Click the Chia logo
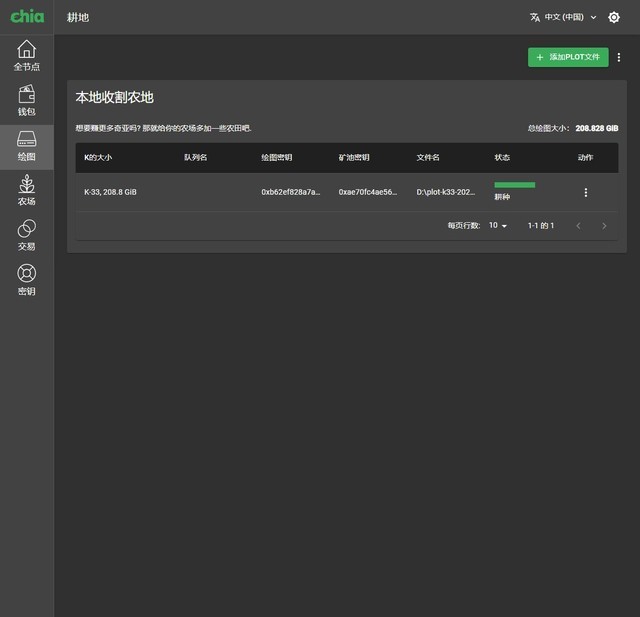The image size is (640, 617). click(27, 17)
